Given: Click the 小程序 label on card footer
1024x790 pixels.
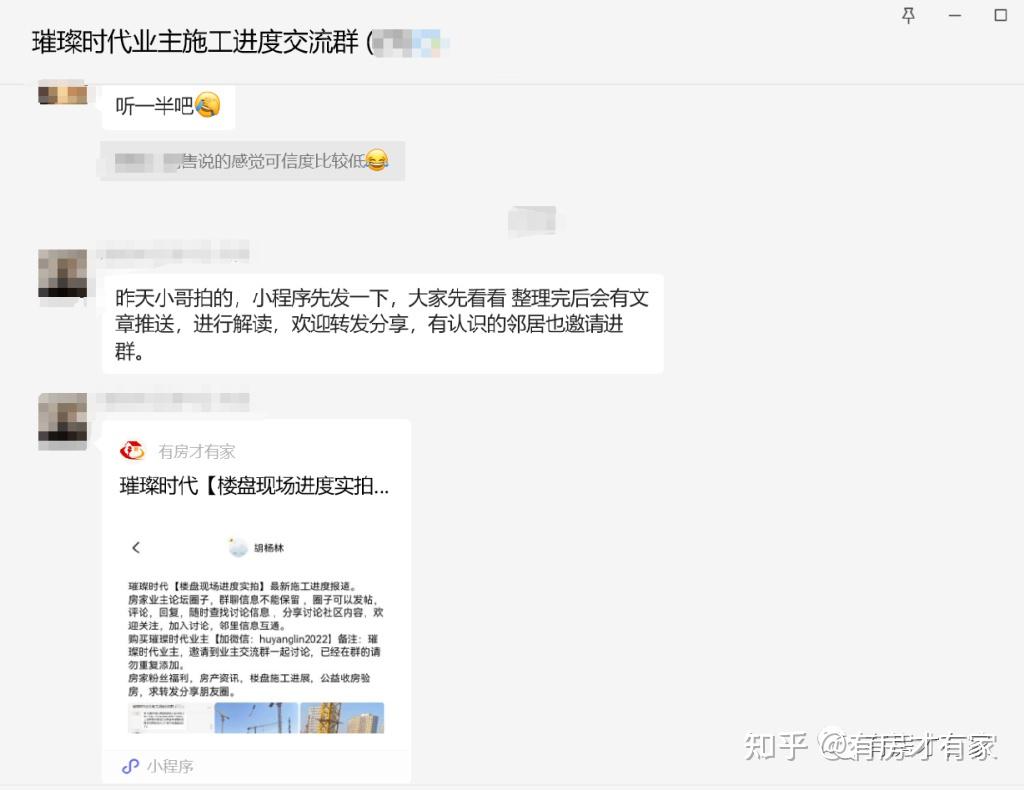Looking at the screenshot, I should point(170,766).
